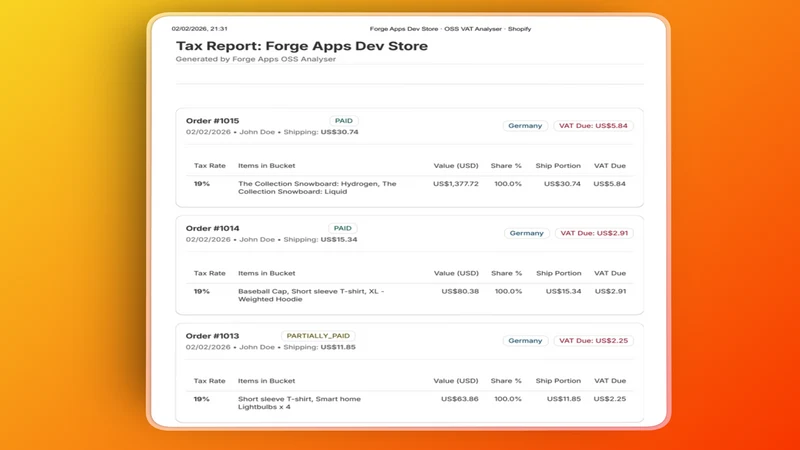
Task: Click the PAID badge on Order #1015
Action: [x=343, y=121]
